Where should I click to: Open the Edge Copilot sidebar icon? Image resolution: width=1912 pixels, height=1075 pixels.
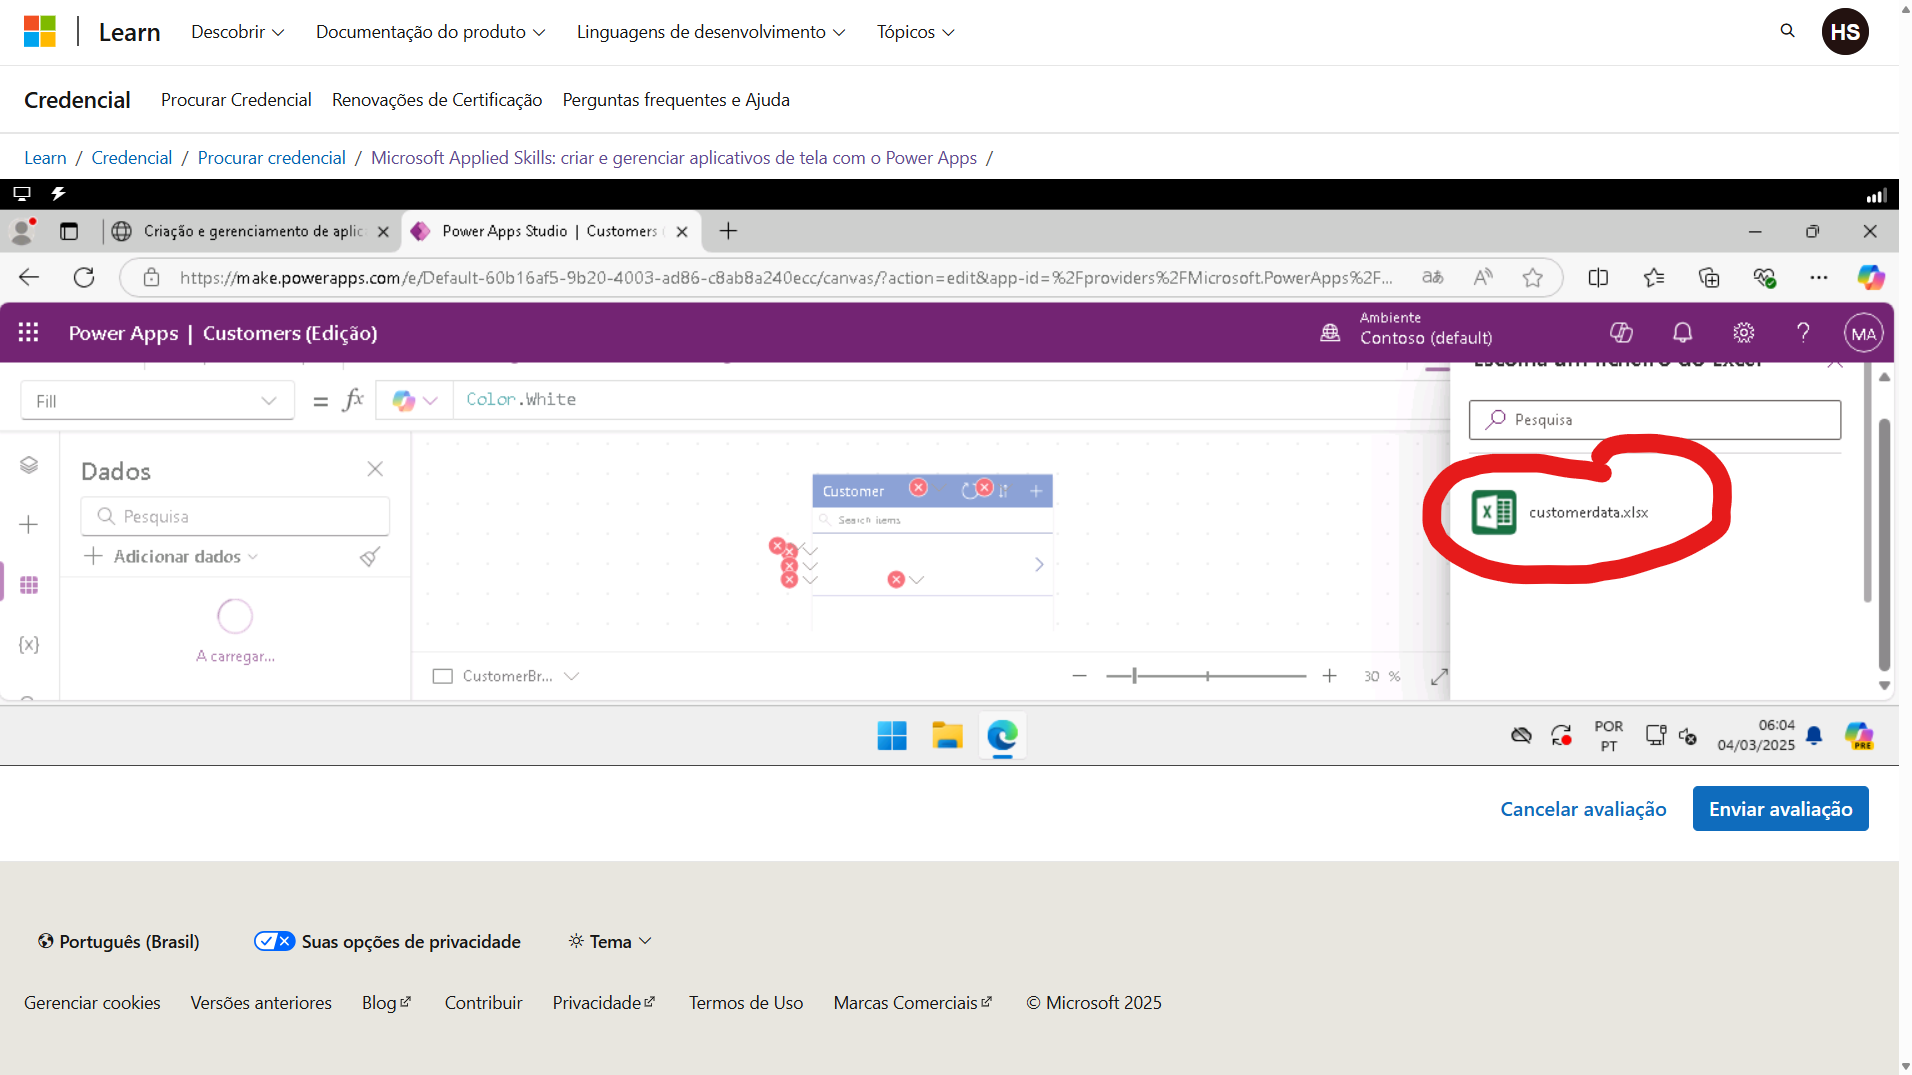(x=1870, y=278)
